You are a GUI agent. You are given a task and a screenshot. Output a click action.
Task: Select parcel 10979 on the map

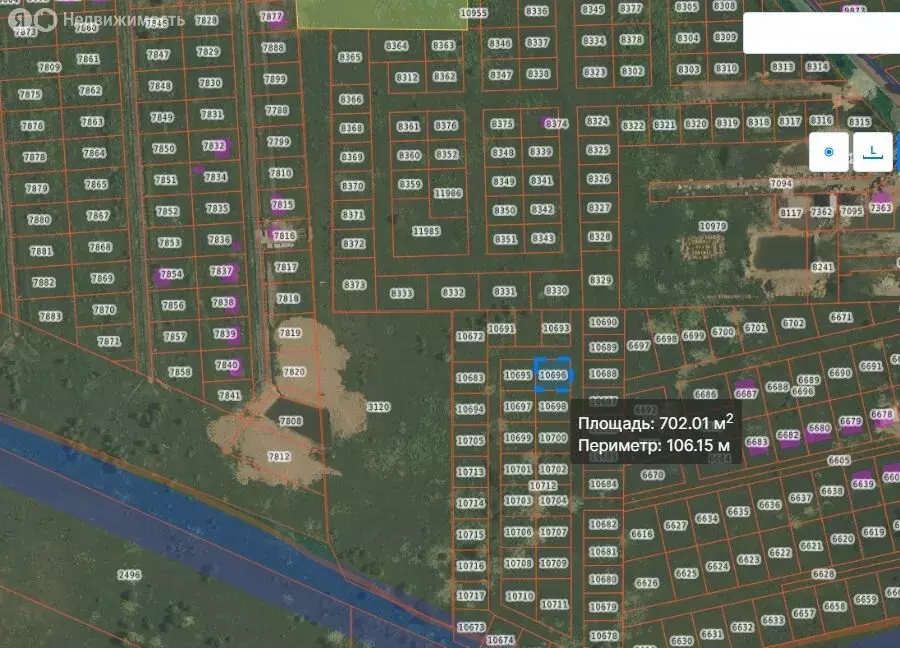click(712, 226)
